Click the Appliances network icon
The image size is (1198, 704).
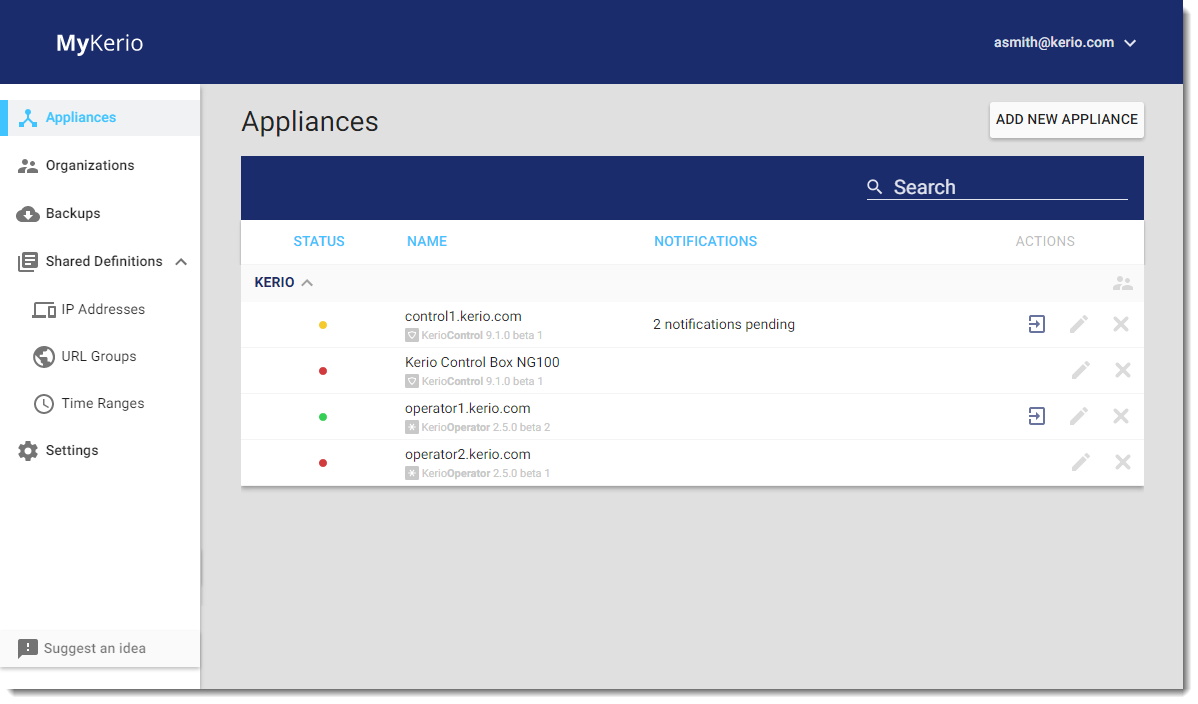pyautogui.click(x=28, y=118)
